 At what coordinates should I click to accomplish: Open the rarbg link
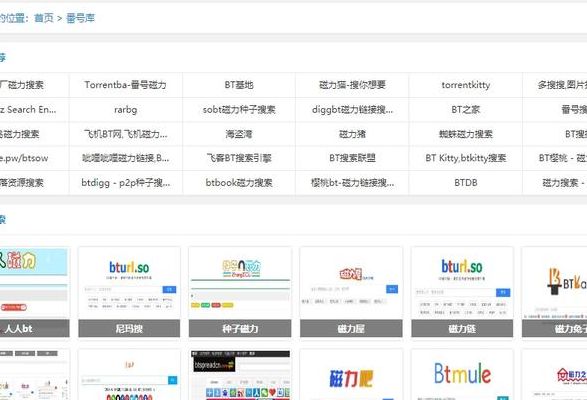pos(125,110)
